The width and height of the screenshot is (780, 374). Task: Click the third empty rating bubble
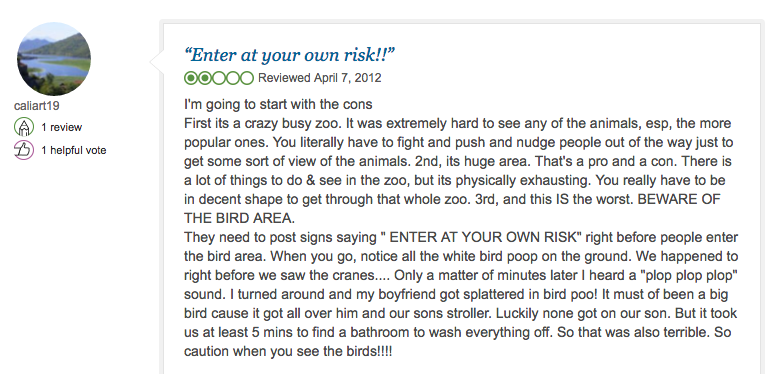pos(219,78)
